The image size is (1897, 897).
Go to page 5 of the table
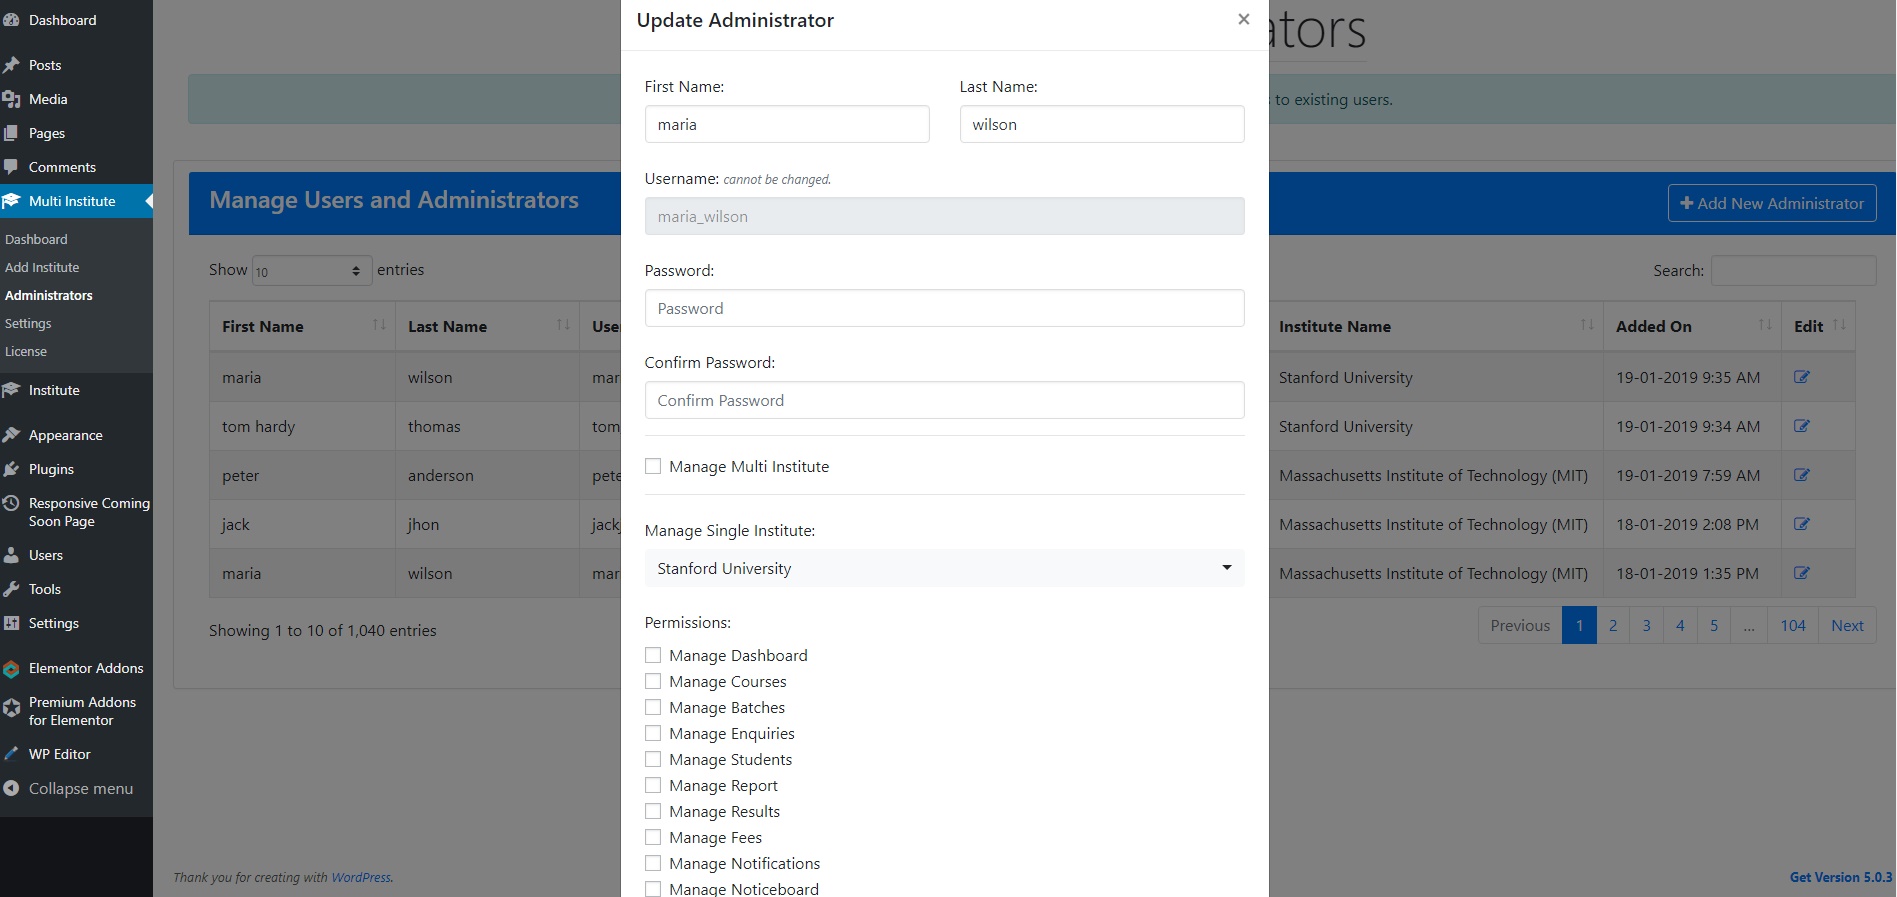click(1714, 625)
